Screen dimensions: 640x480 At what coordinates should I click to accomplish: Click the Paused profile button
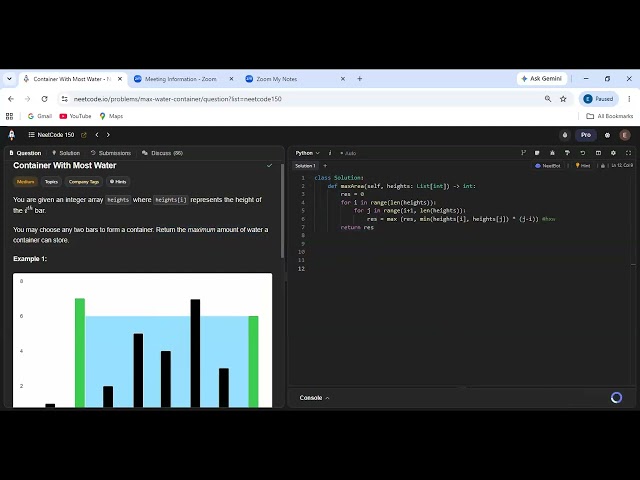point(598,99)
